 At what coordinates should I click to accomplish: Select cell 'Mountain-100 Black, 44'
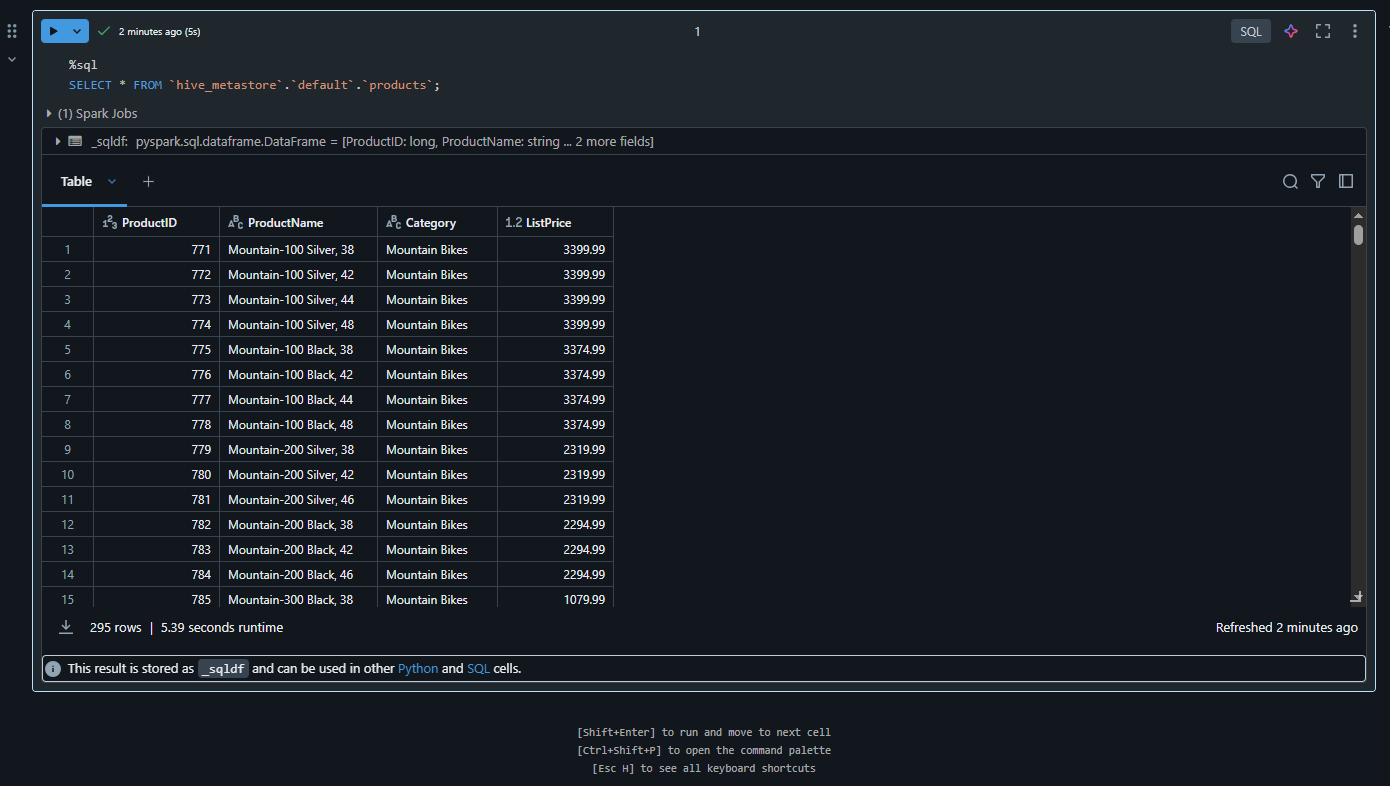[x=298, y=399]
